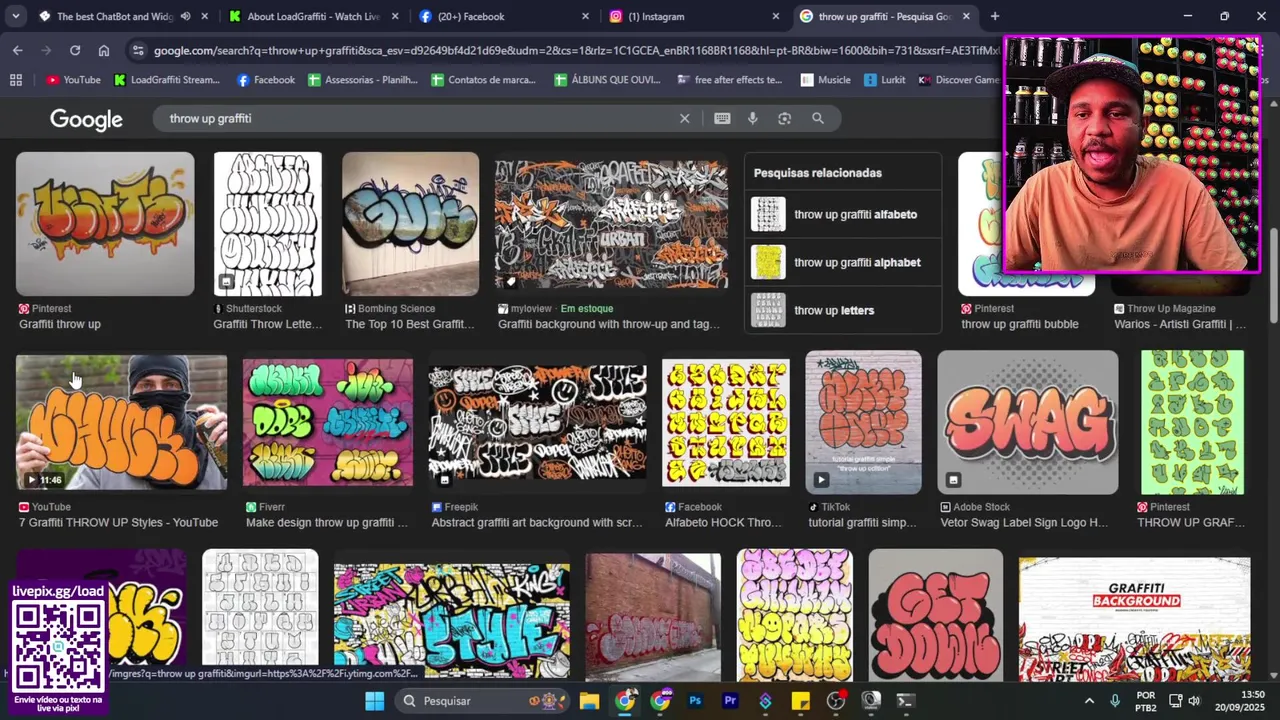Image resolution: width=1280 pixels, height=720 pixels.
Task: Open Contatos de marca bookmark
Action: (x=484, y=80)
